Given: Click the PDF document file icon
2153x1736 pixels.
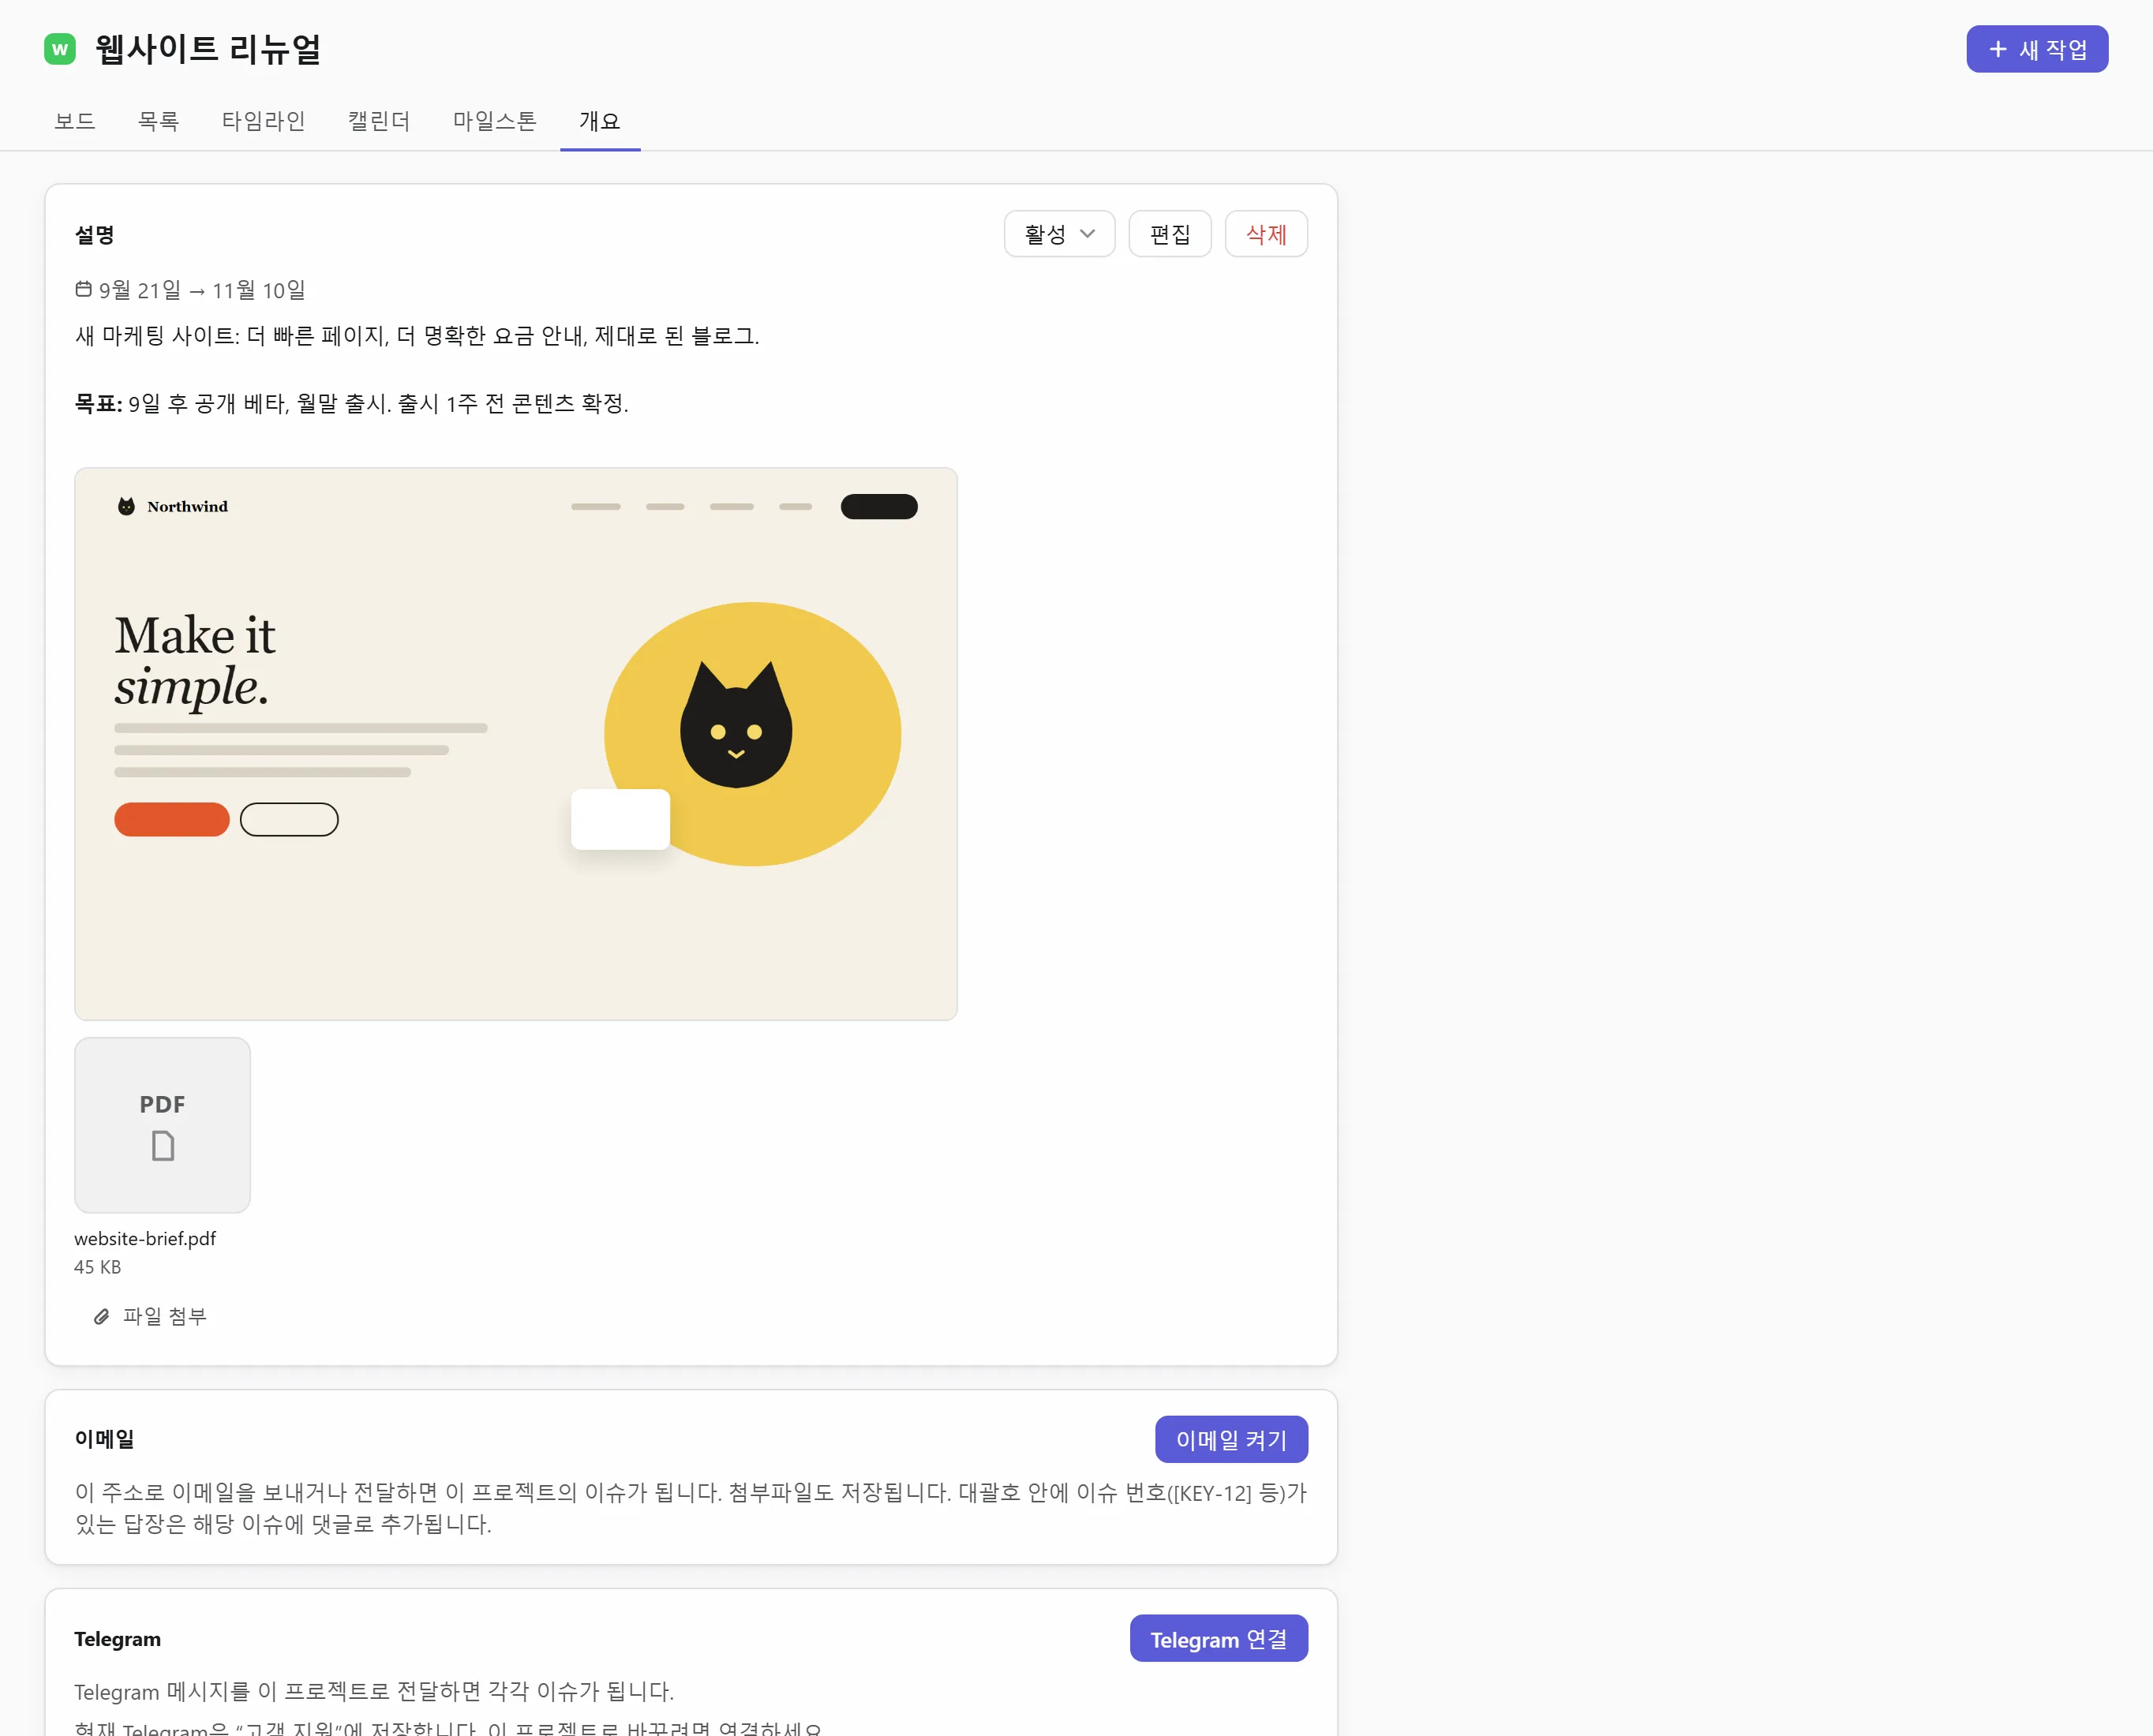Looking at the screenshot, I should pyautogui.click(x=162, y=1145).
